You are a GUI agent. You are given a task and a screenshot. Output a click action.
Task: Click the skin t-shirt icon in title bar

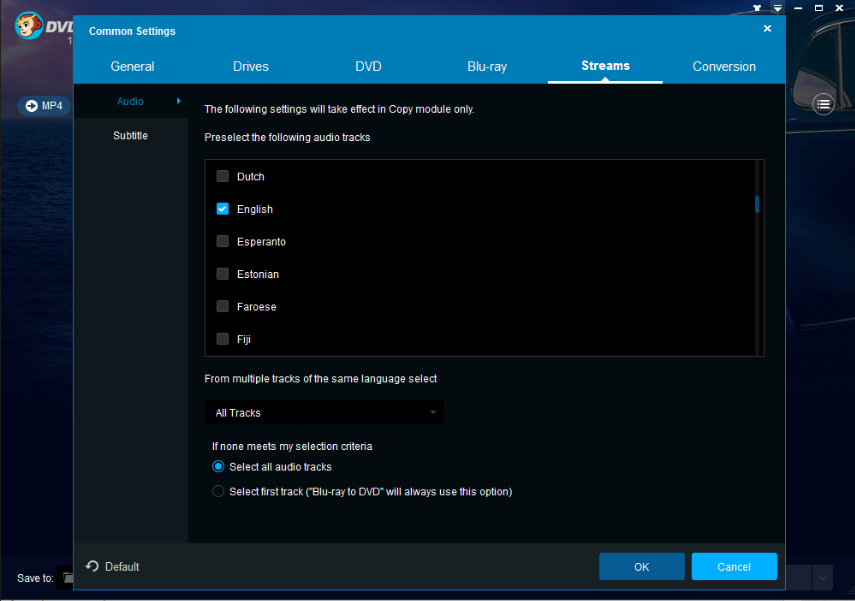pos(757,8)
